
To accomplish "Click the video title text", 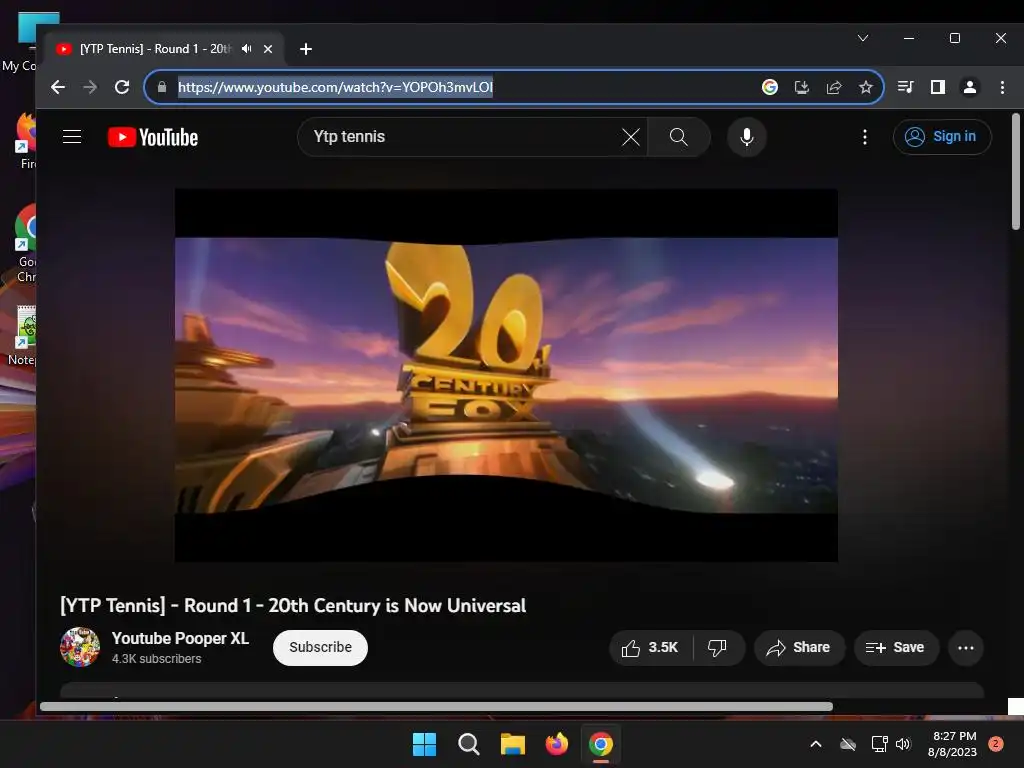I will point(293,605).
